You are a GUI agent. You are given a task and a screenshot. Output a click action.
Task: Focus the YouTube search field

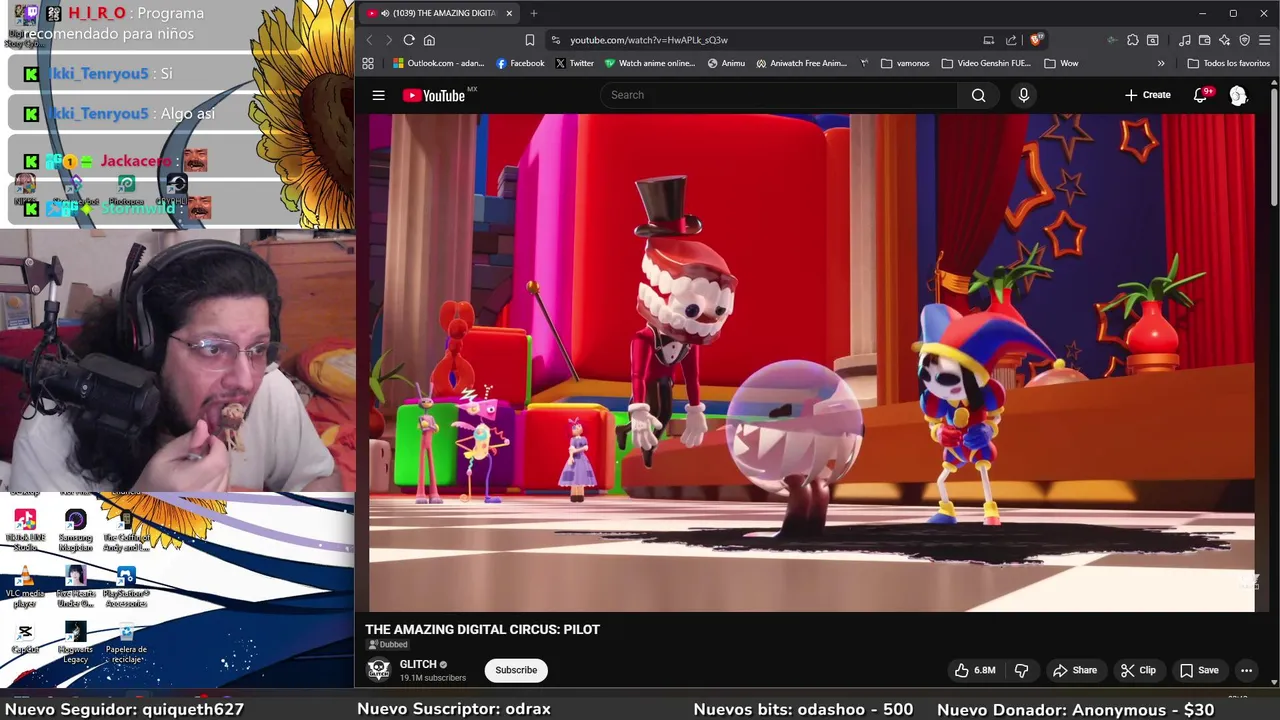[x=780, y=95]
